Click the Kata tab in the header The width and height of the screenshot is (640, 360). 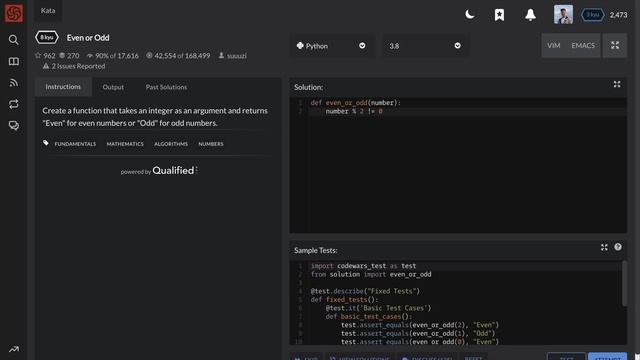click(x=48, y=11)
